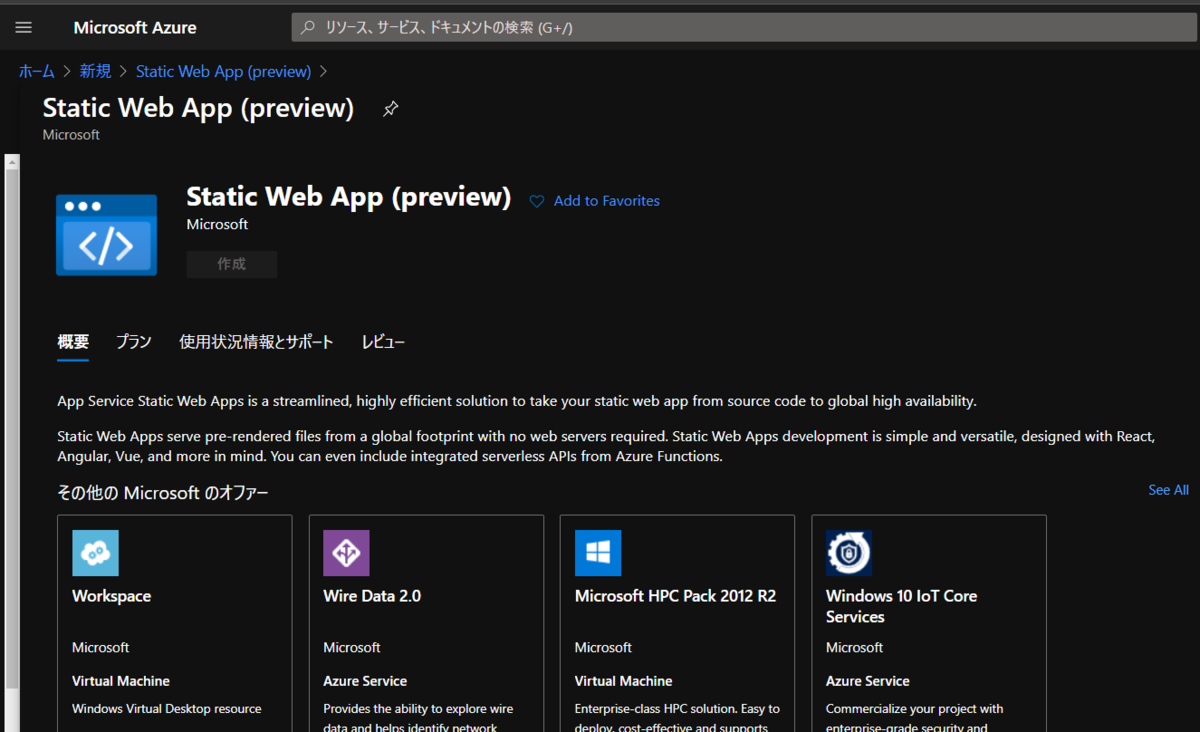Switch to the レビュー tab

[x=383, y=342]
